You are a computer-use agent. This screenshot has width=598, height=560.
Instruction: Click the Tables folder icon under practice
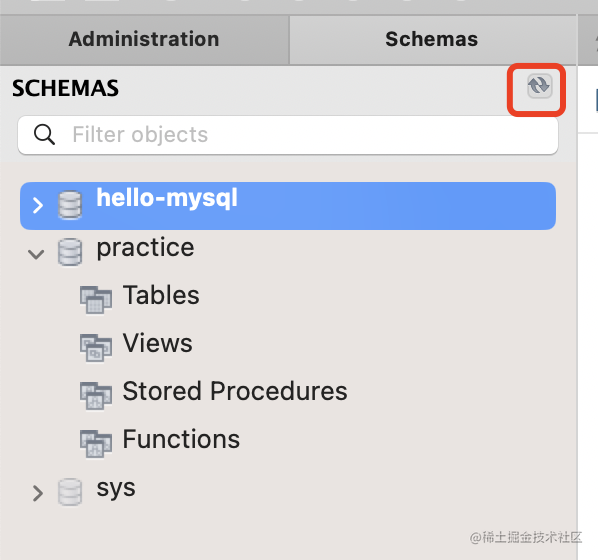(x=96, y=300)
